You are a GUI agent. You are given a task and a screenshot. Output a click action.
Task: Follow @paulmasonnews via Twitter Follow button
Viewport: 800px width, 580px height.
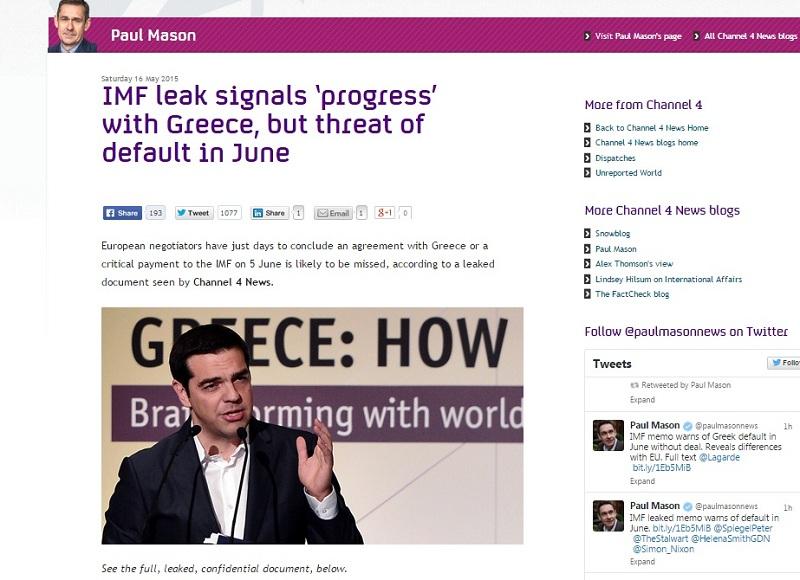click(784, 363)
